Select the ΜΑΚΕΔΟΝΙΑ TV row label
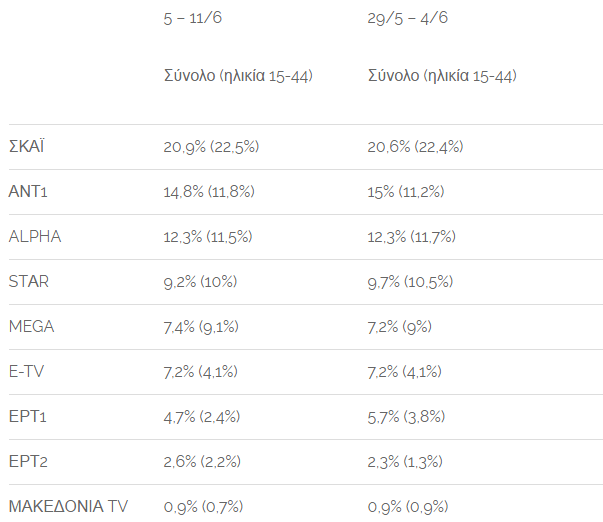Image resolution: width=603 pixels, height=522 pixels. click(x=68, y=507)
